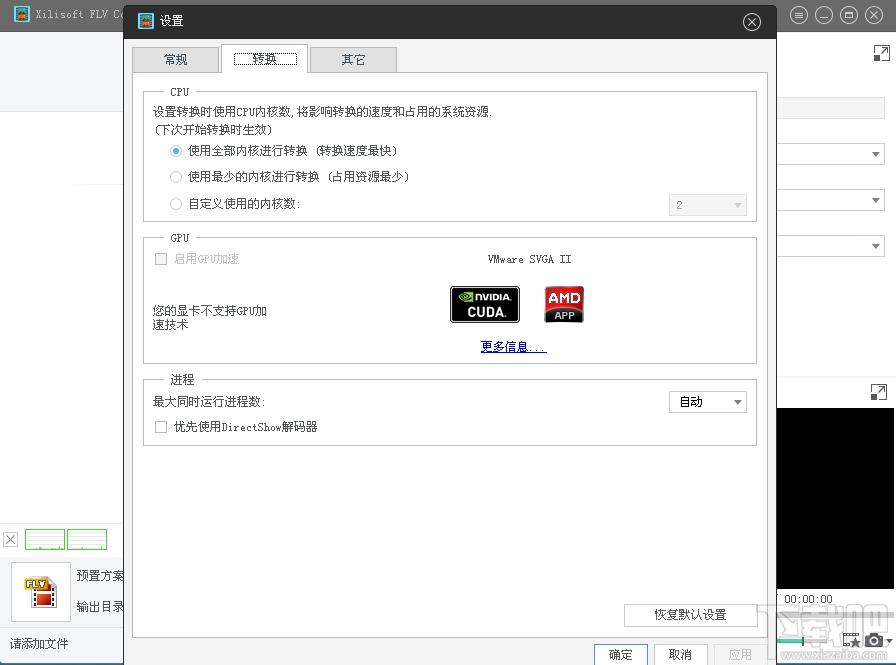Viewport: 896px width, 665px height.
Task: Open the snapshot camera dropdown arrow
Action: [889, 642]
